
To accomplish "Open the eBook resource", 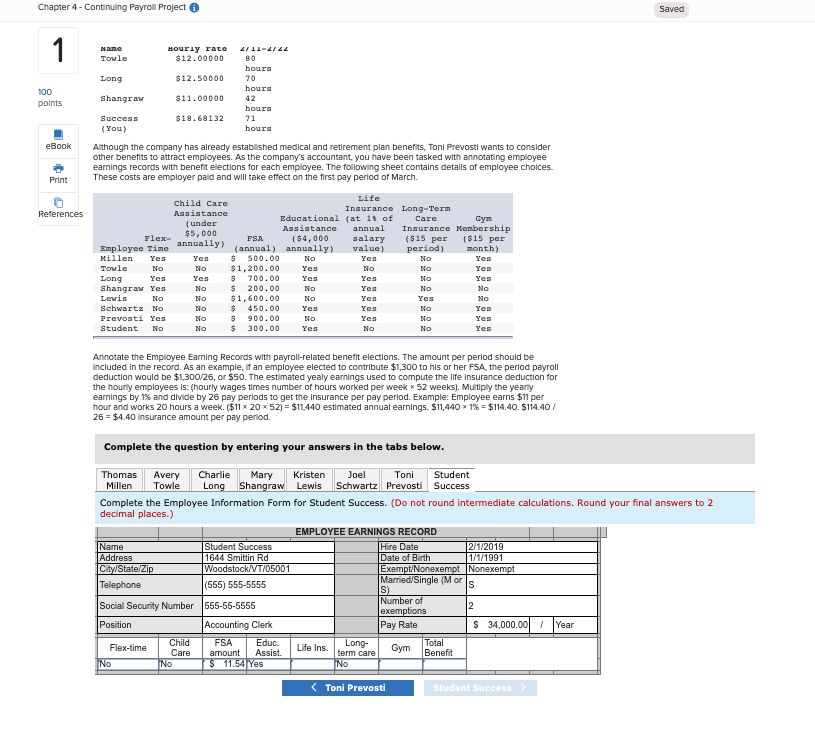I will pos(60,139).
